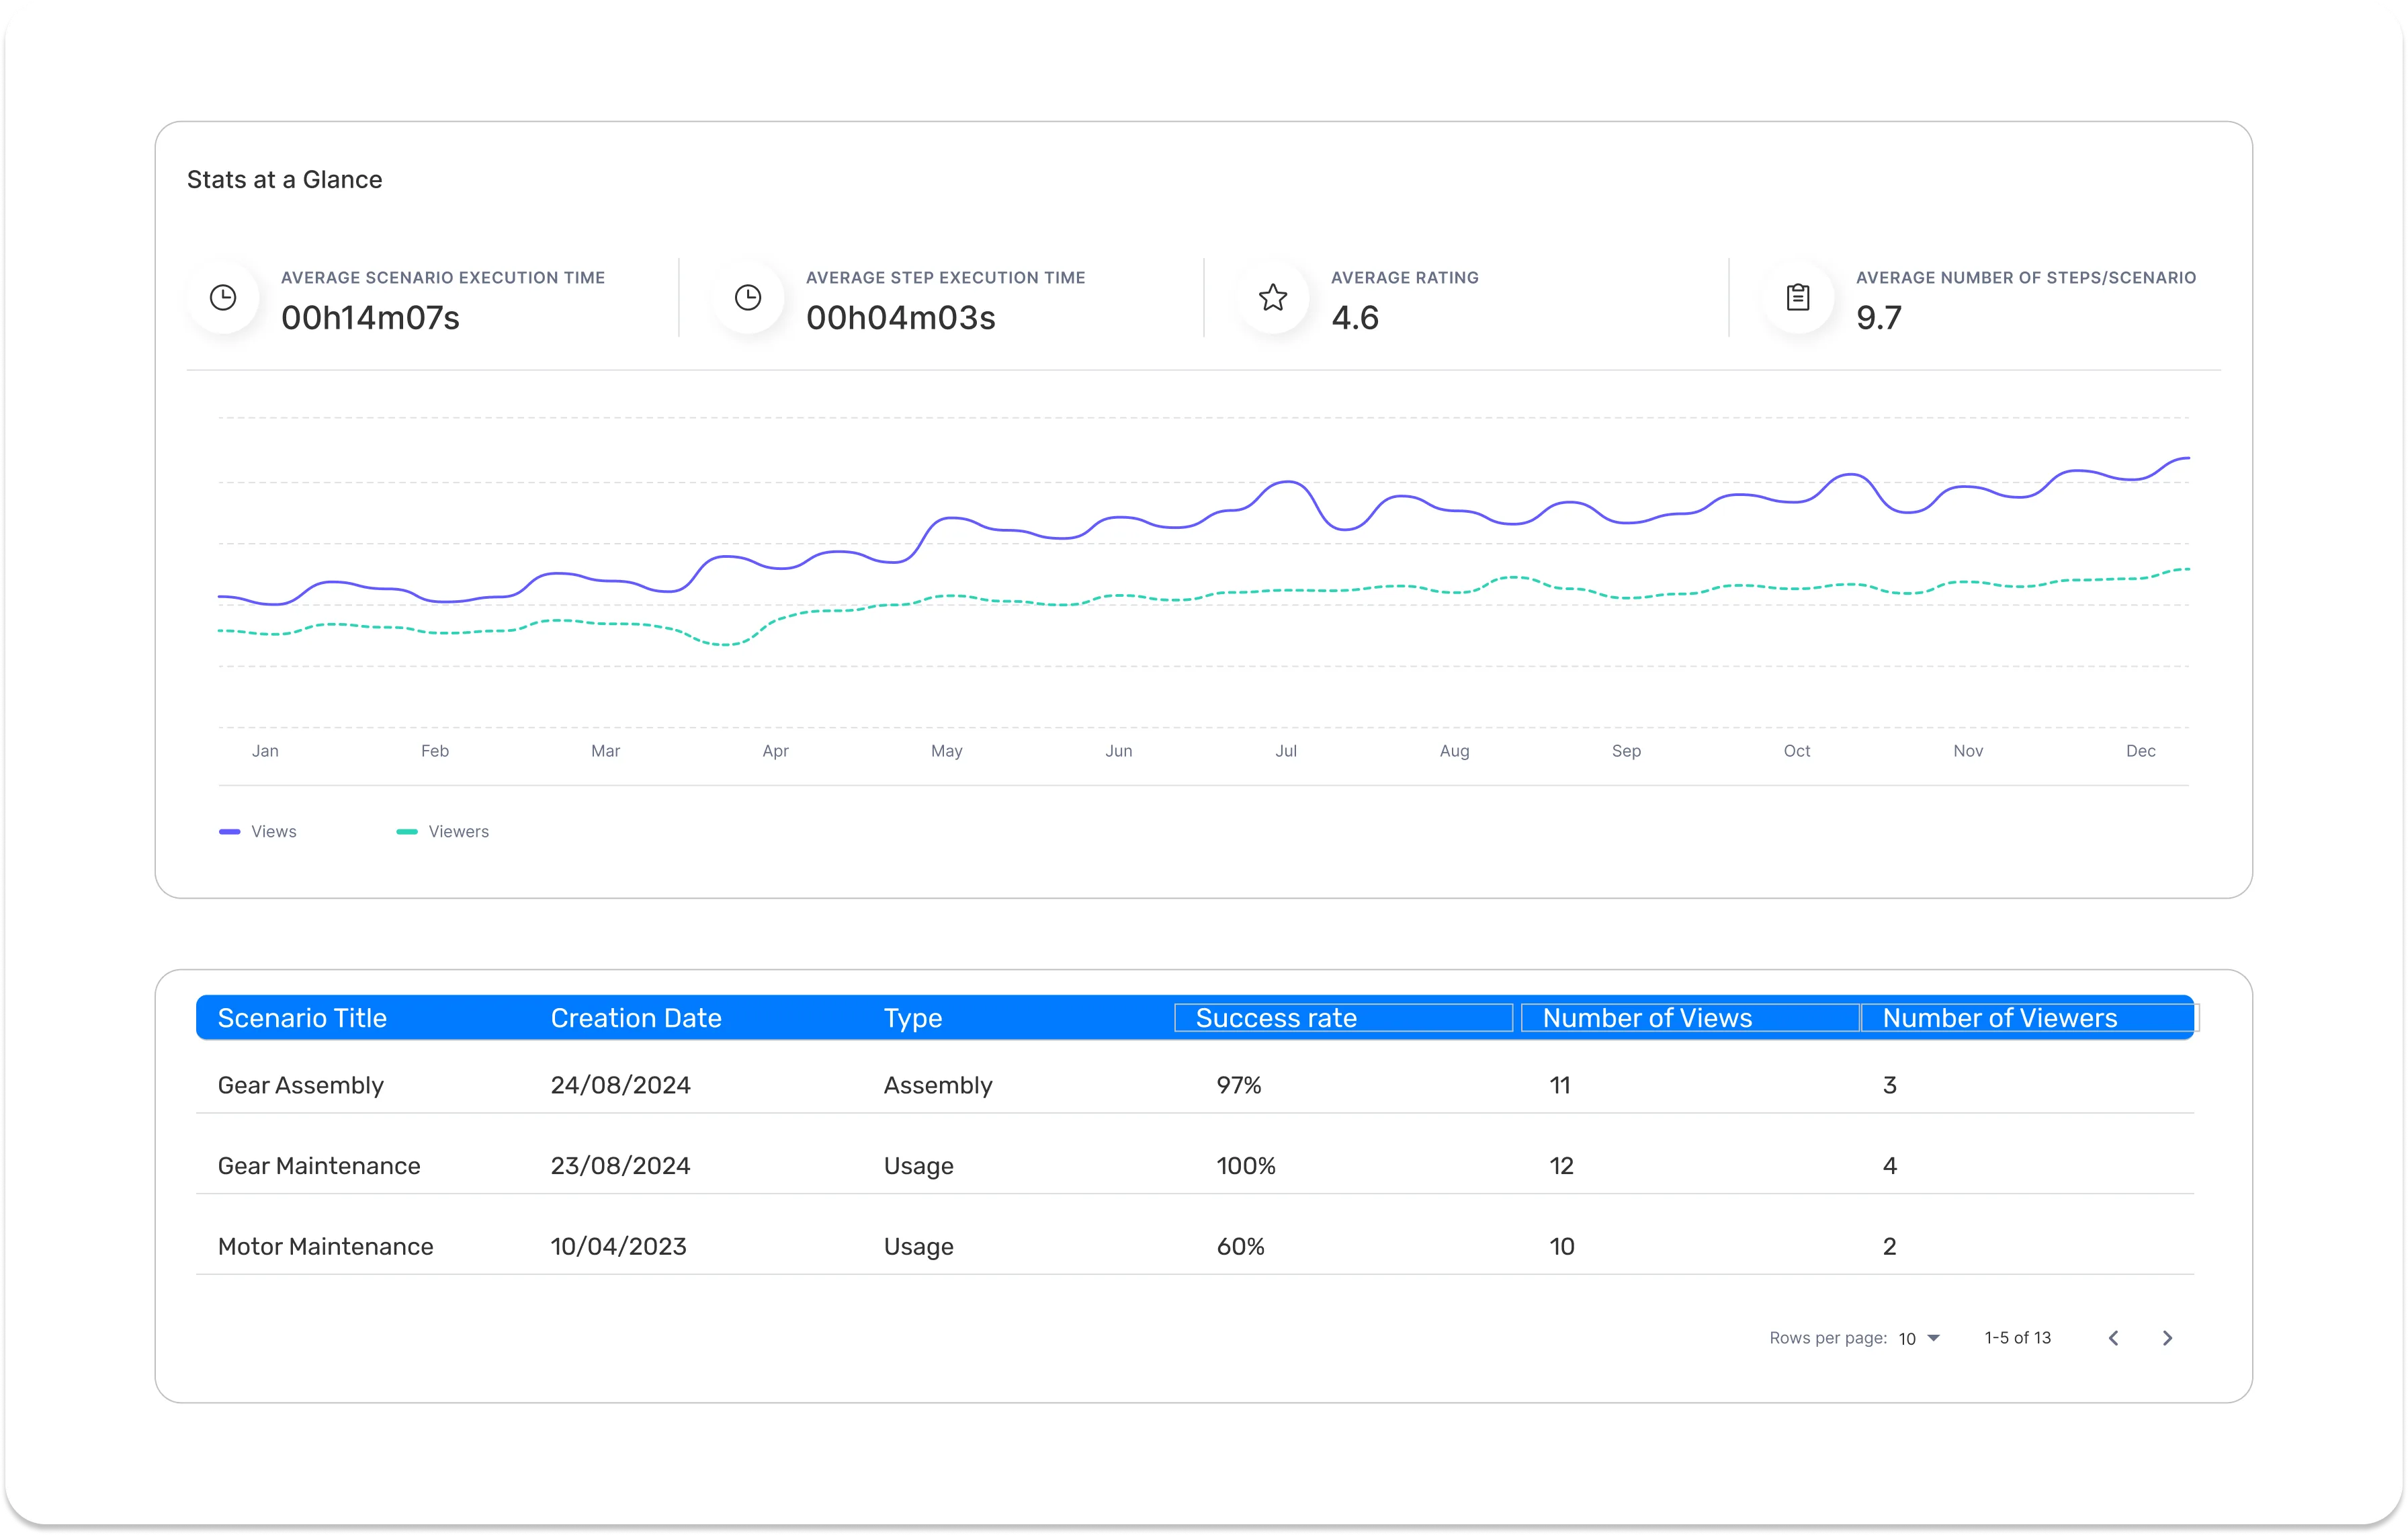Open the Gear Assembly scenario row

[x=301, y=1085]
